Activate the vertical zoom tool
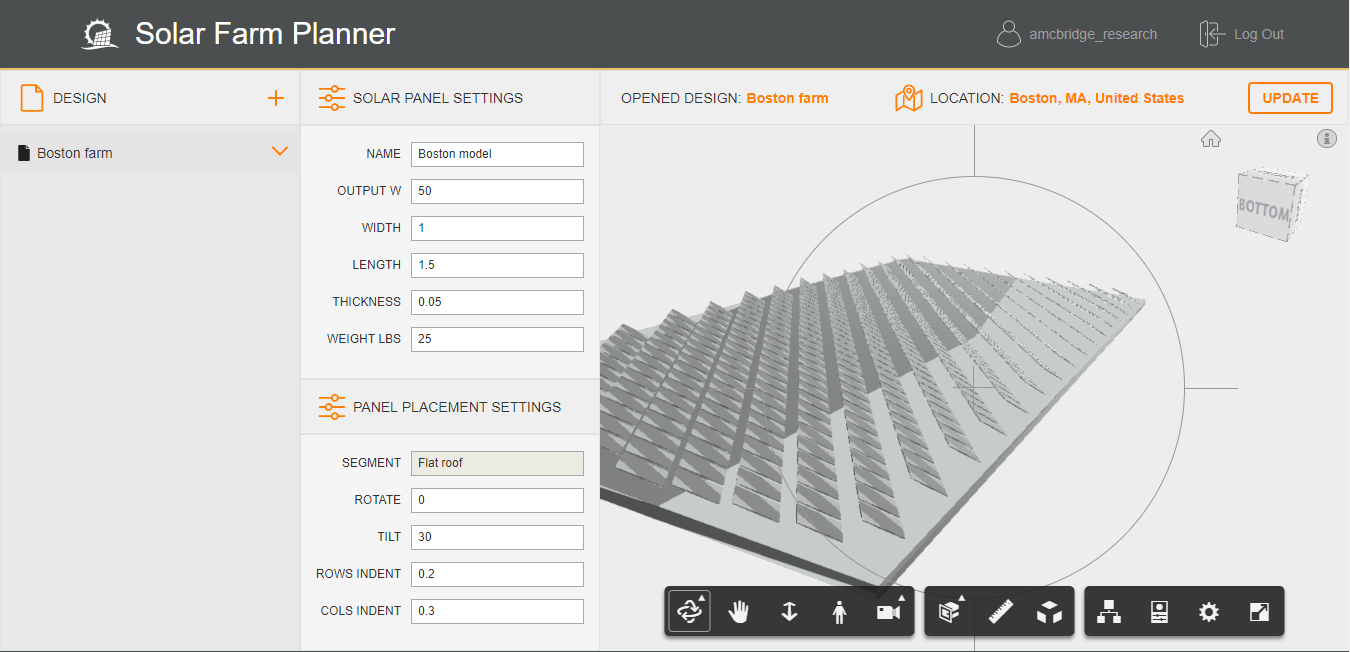 [789, 611]
